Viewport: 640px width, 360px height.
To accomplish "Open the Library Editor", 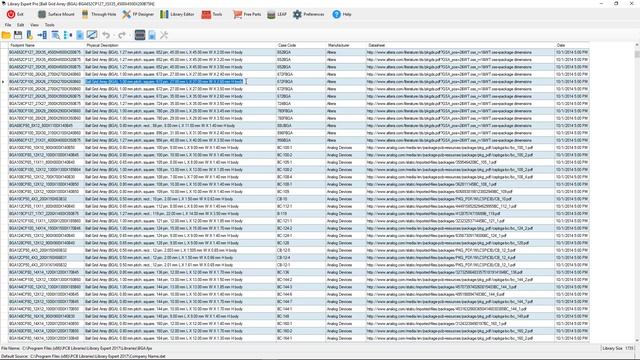I will coord(177,14).
